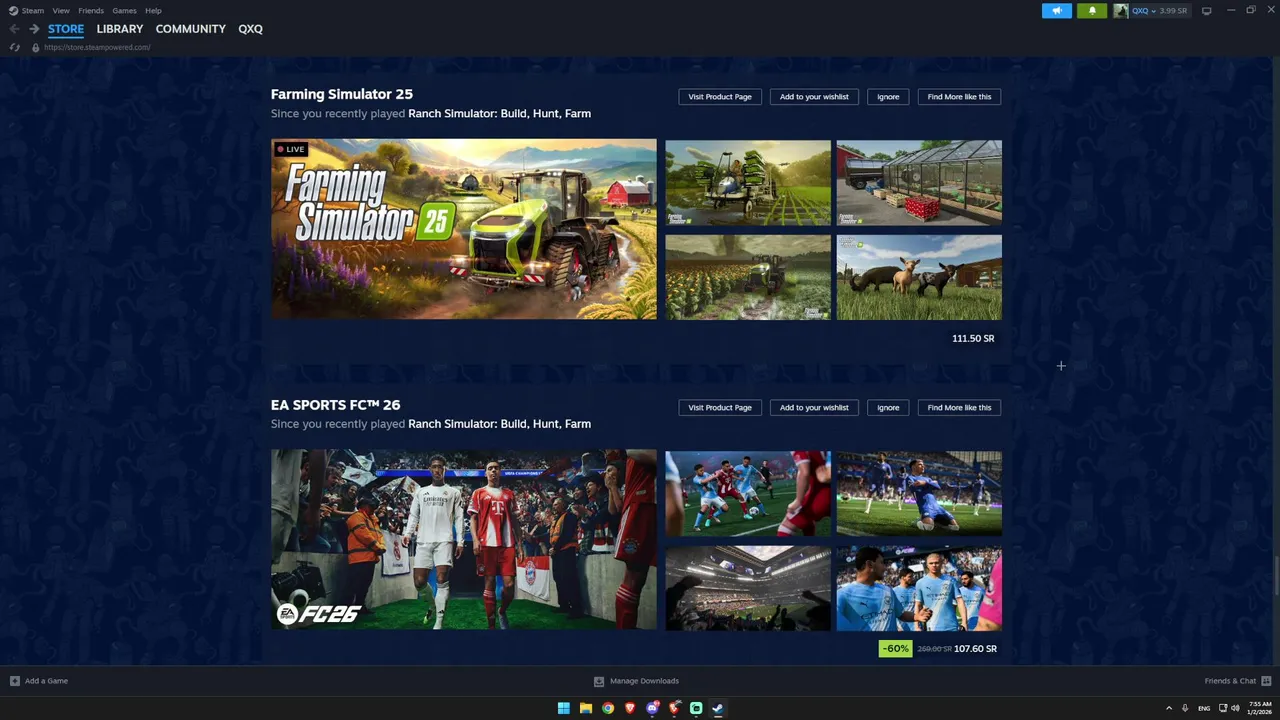The width and height of the screenshot is (1280, 720).
Task: Click the green app icon in taskbar
Action: [x=695, y=708]
